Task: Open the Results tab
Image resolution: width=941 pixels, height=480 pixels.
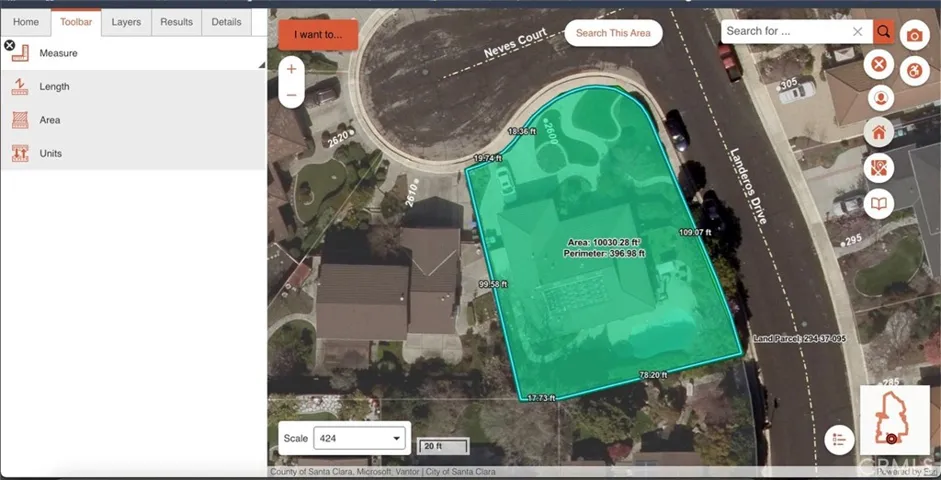Action: click(x=176, y=22)
